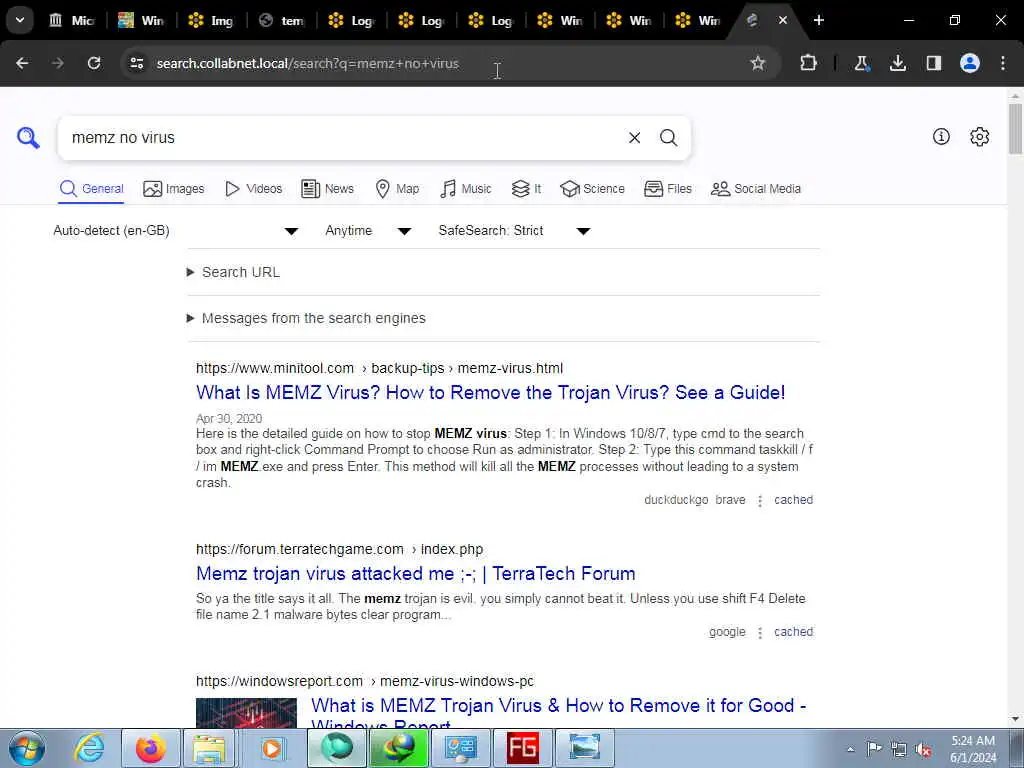Switch to the Social Media category
Image resolution: width=1024 pixels, height=768 pixels.
tap(756, 189)
